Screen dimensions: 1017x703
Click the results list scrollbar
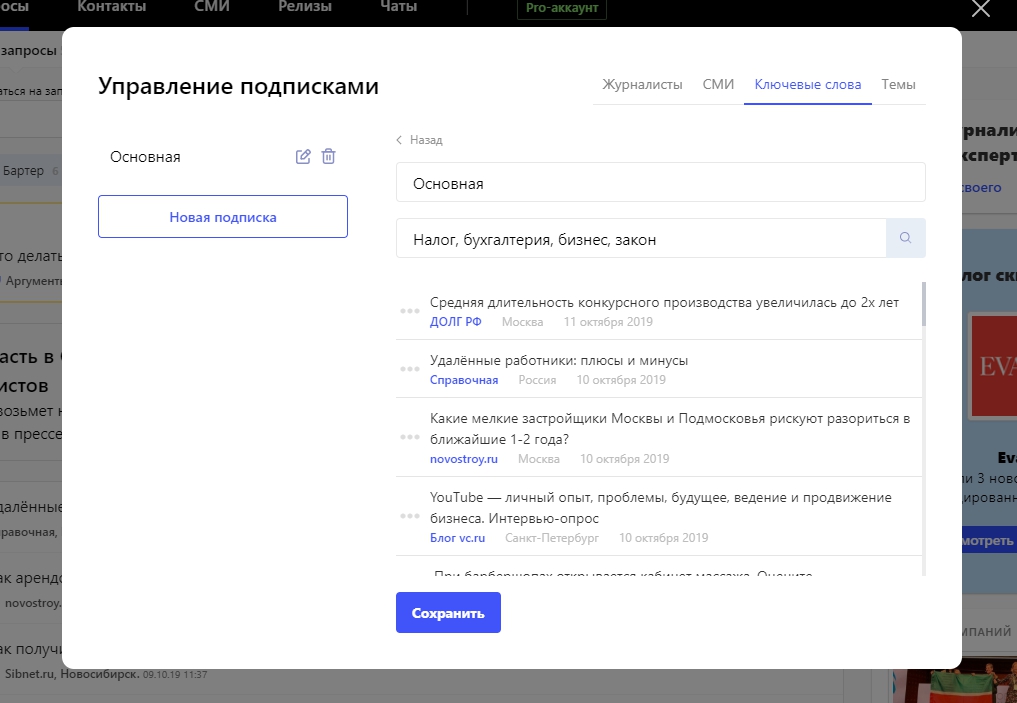pyautogui.click(x=923, y=304)
